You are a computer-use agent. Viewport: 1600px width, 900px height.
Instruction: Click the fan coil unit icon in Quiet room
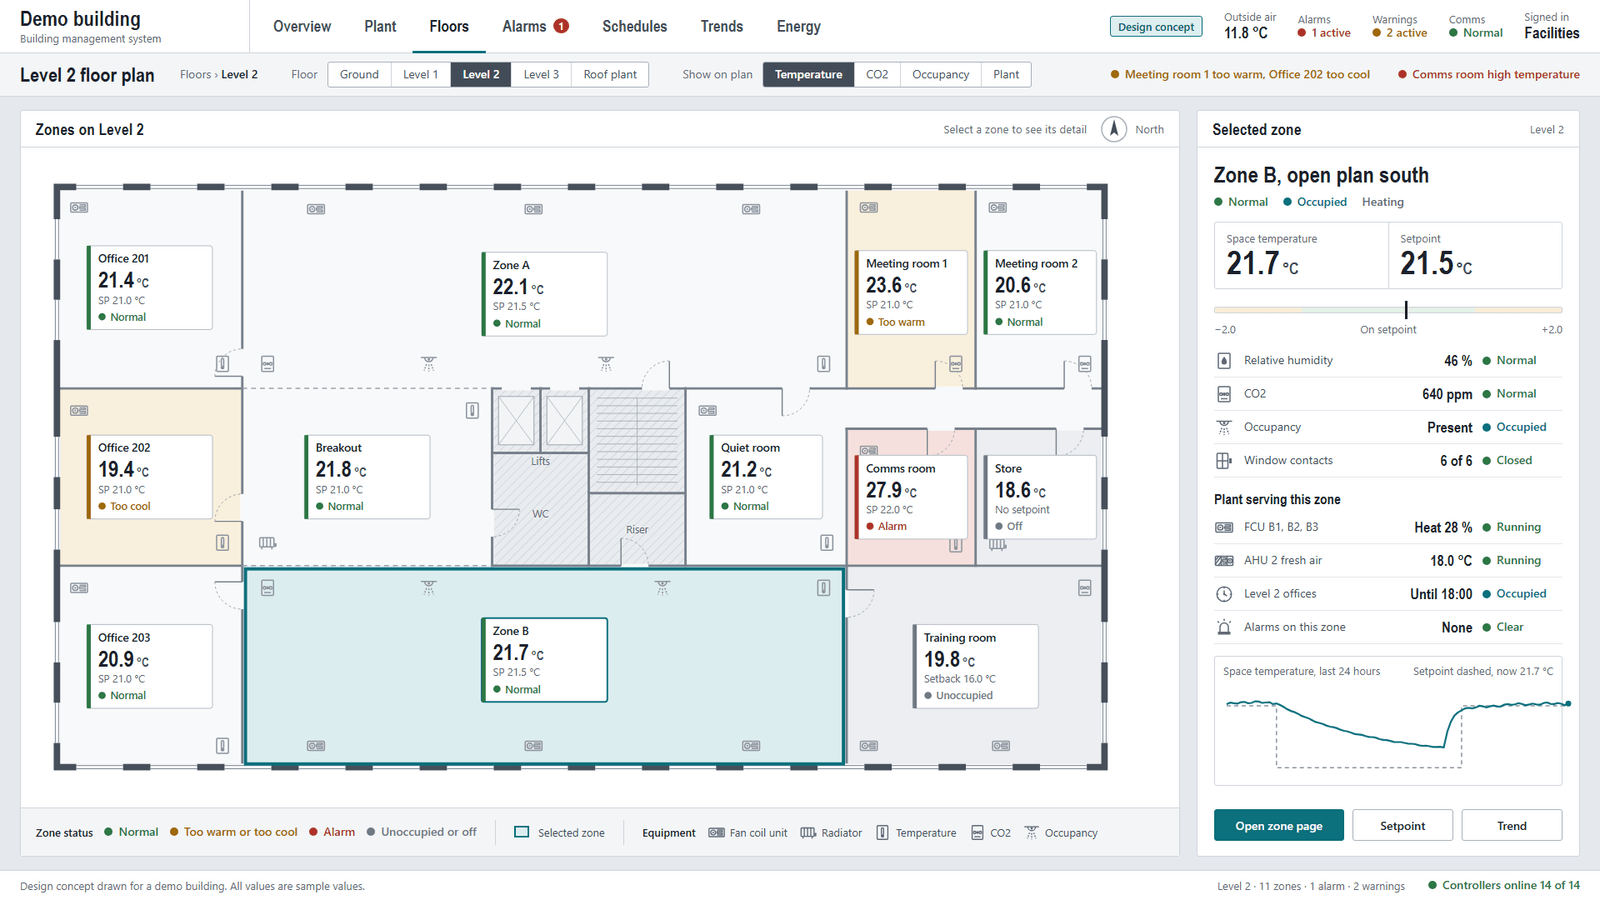708,411
